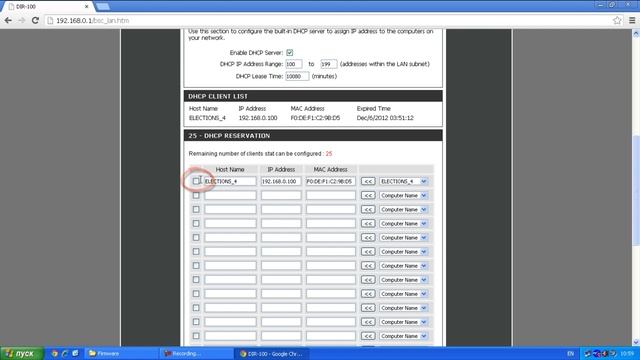The image size is (640, 360).
Task: Click 192.168.0.100 in DHCP client list
Action: coord(258,118)
